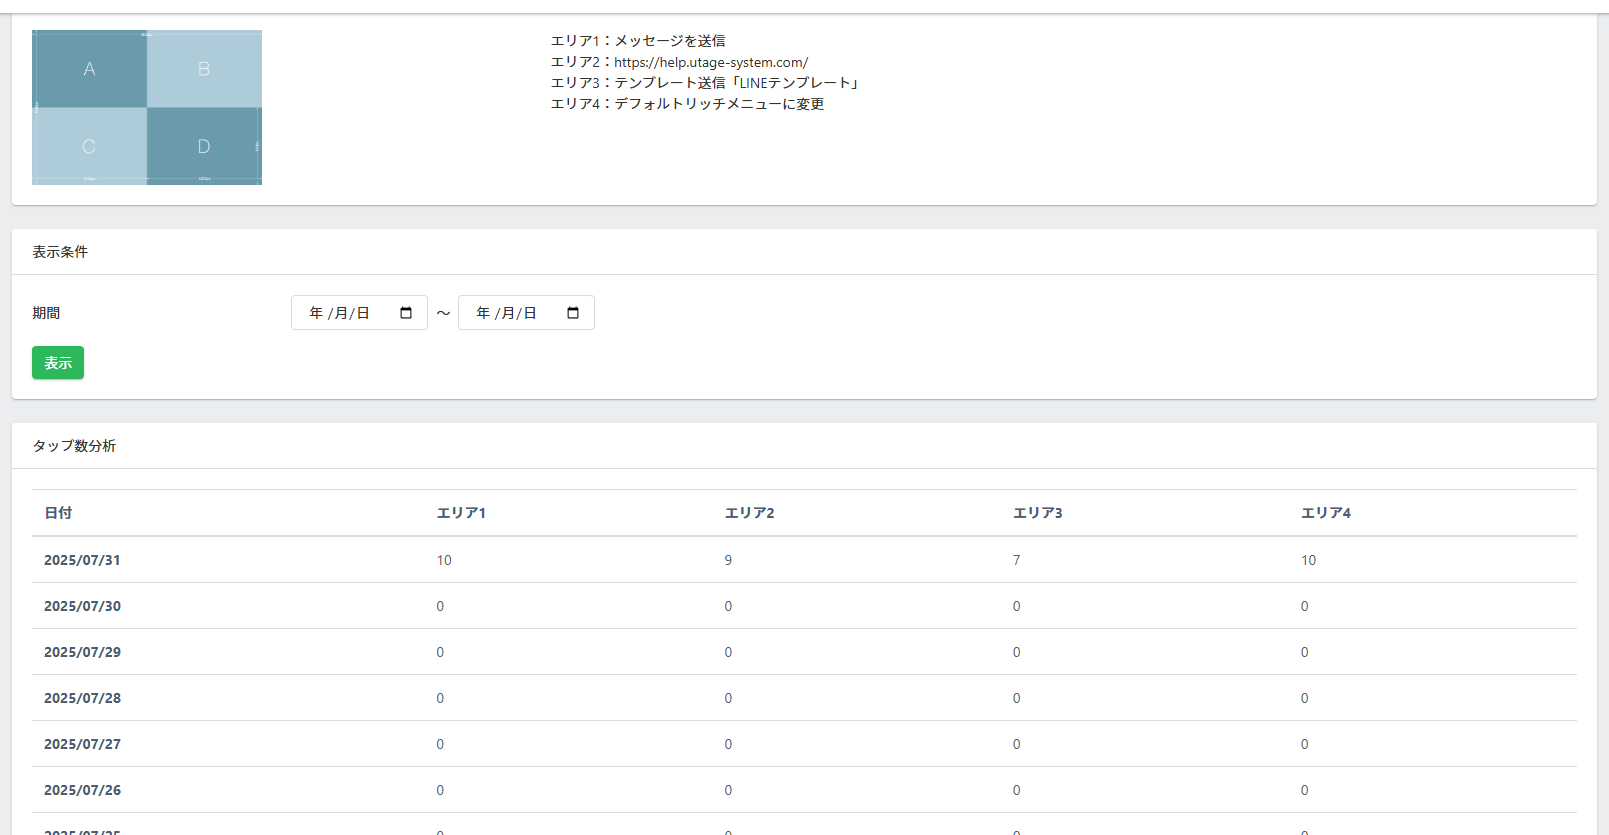The height and width of the screenshot is (835, 1609).
Task: Click the エリア2 column header
Action: (x=750, y=513)
